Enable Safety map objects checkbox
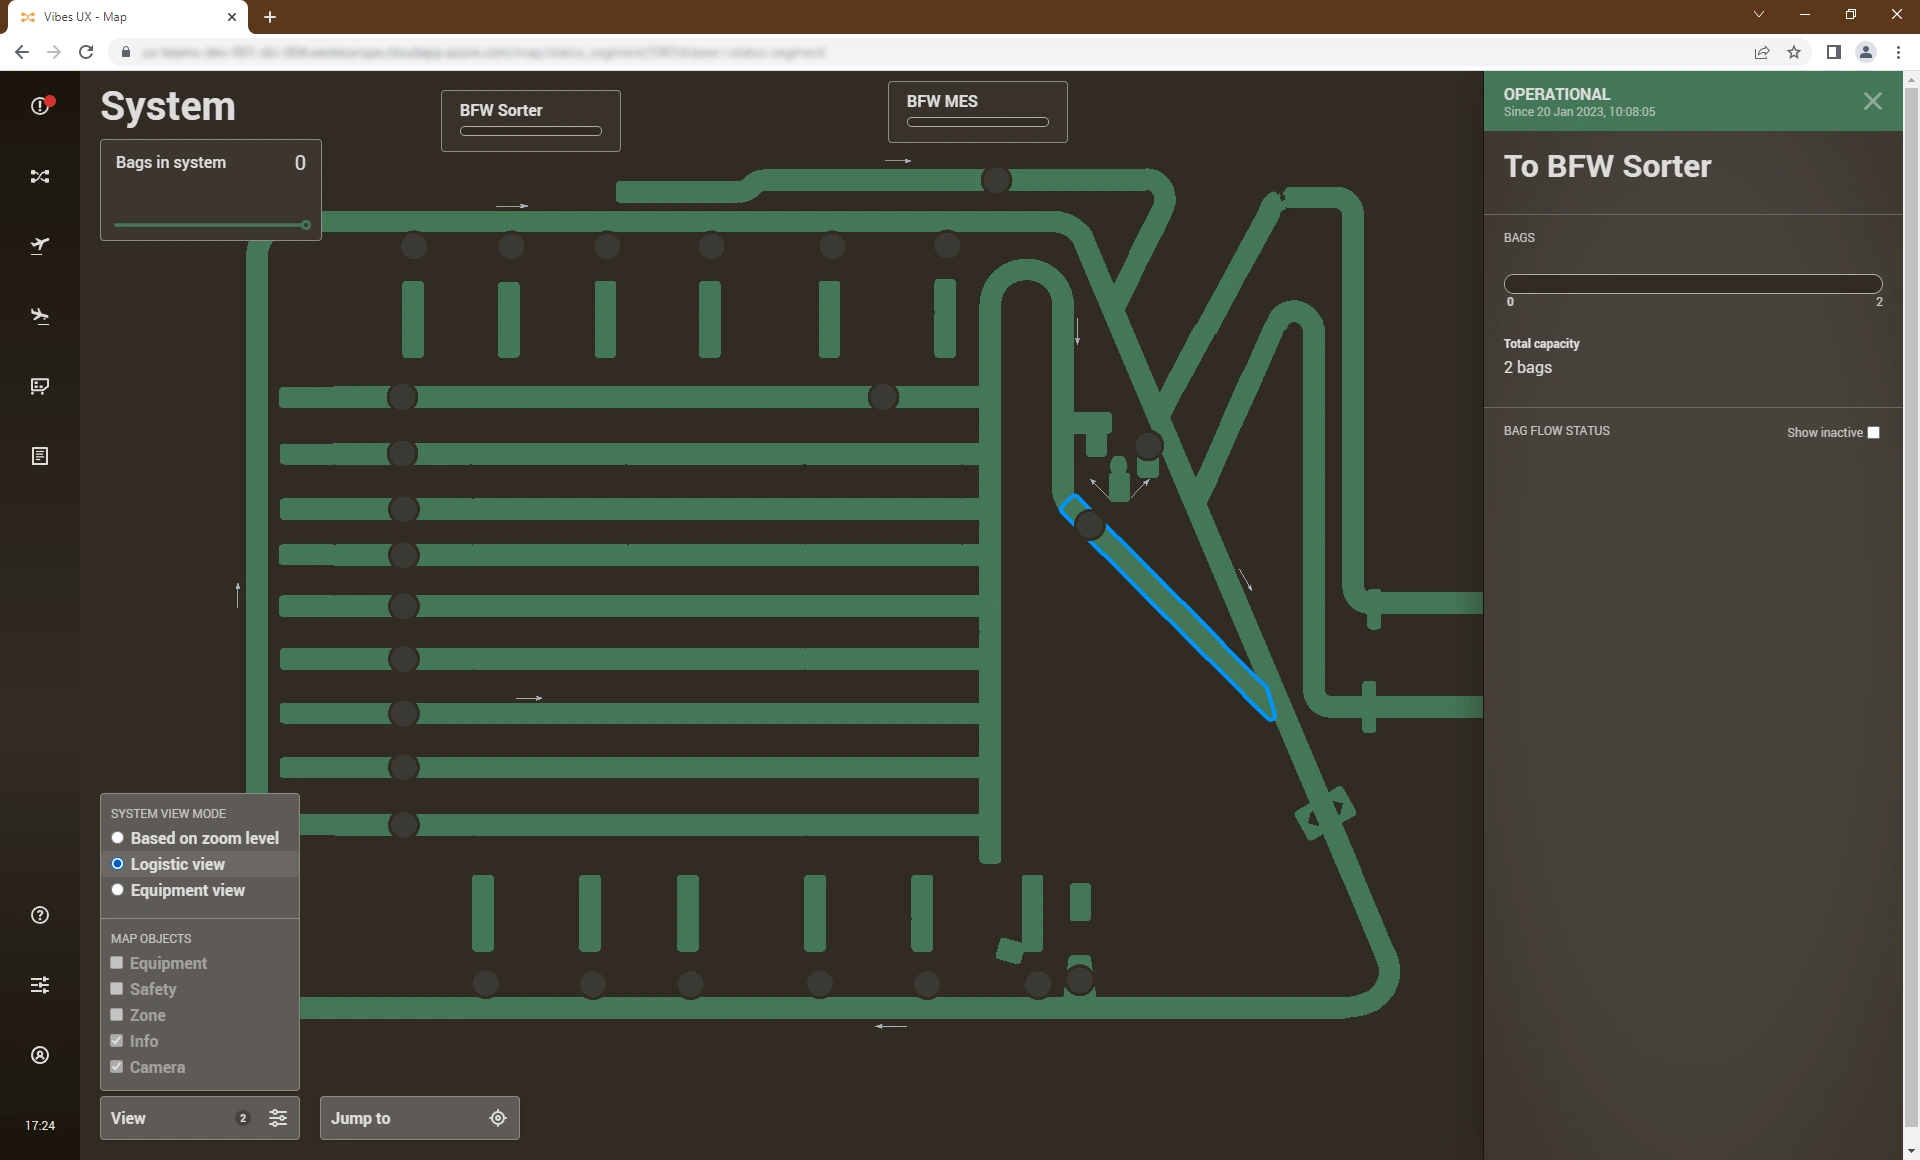The image size is (1920, 1160). coord(117,989)
